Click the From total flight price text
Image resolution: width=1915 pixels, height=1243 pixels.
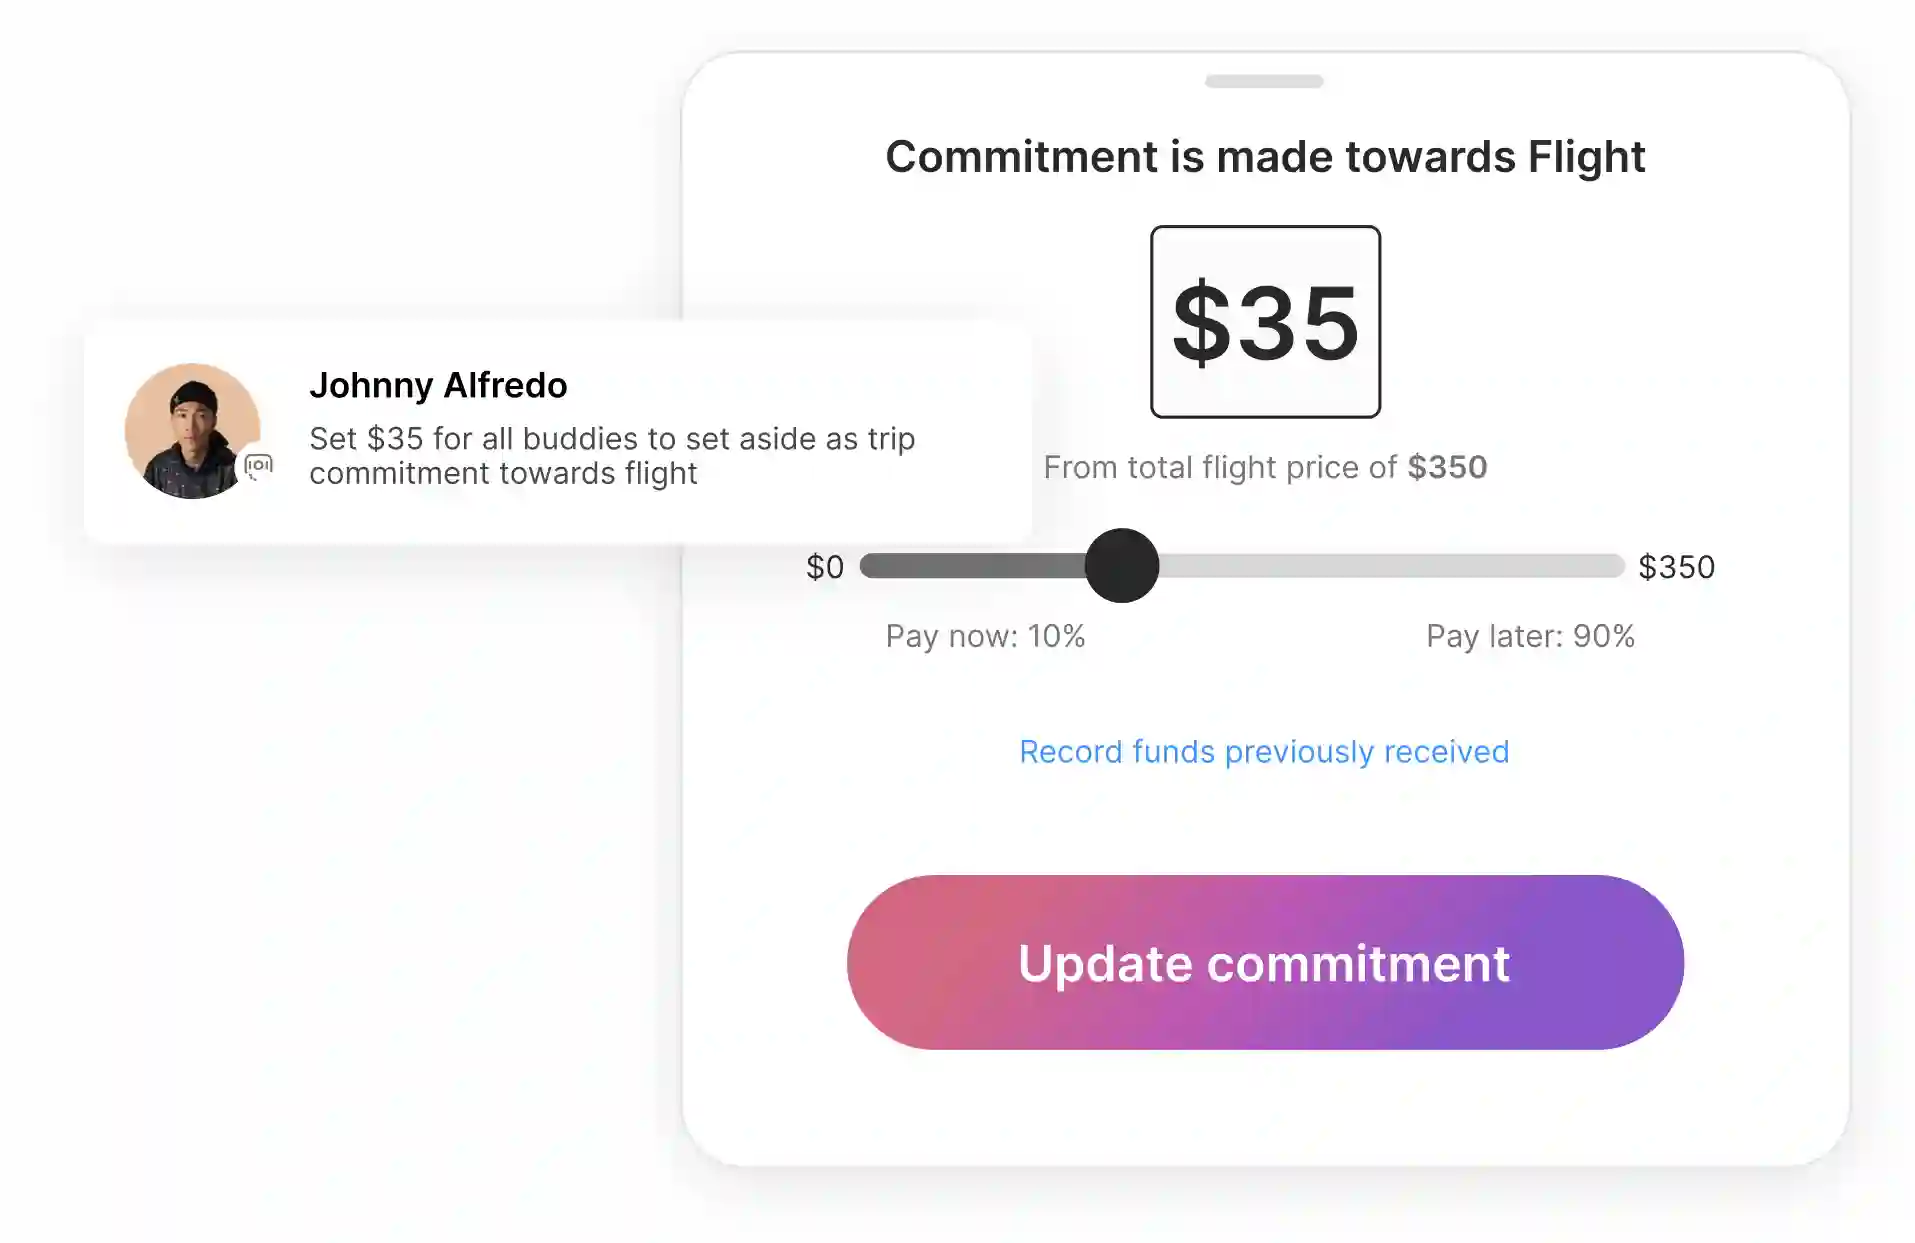(1220, 467)
